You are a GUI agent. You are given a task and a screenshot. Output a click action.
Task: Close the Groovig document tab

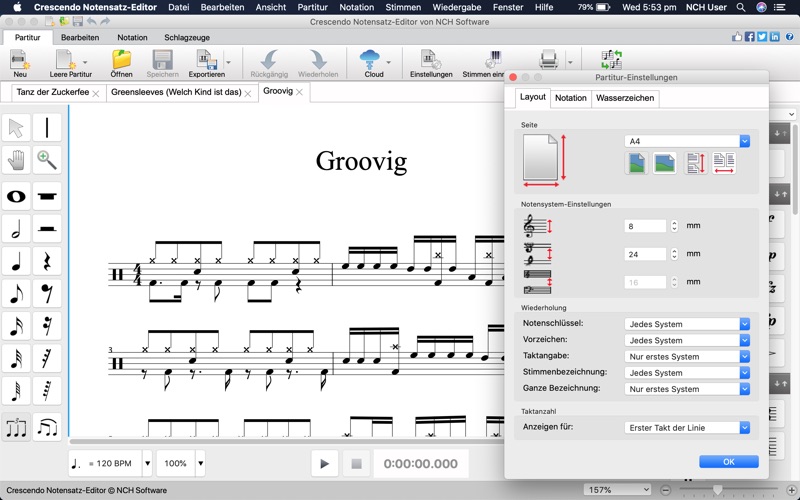(x=299, y=92)
